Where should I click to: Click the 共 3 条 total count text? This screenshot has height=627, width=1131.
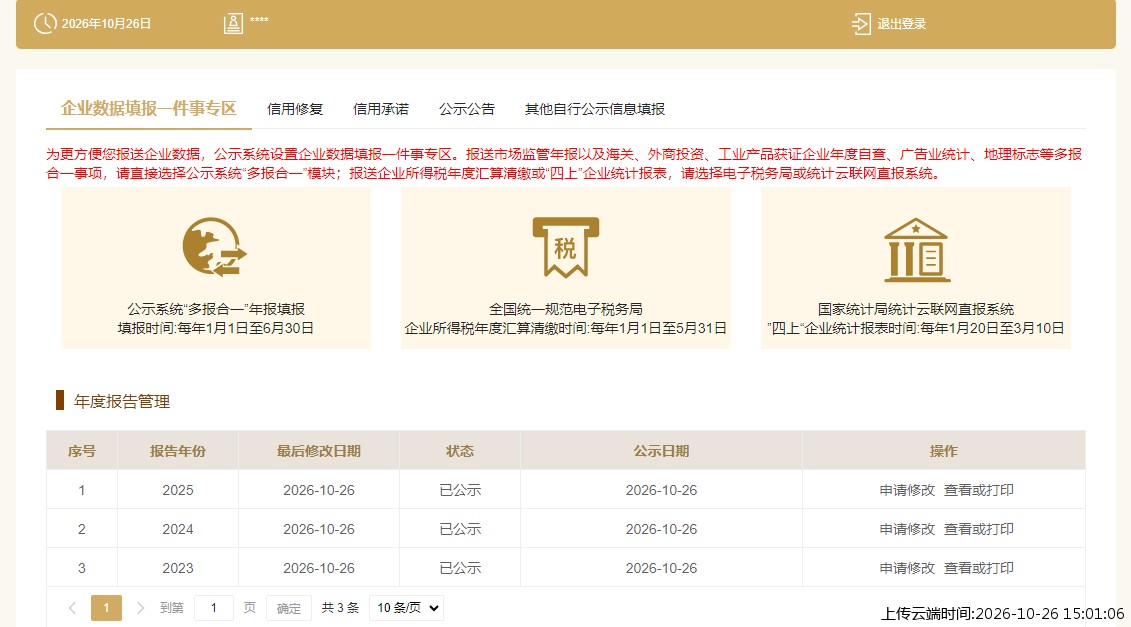tap(340, 608)
